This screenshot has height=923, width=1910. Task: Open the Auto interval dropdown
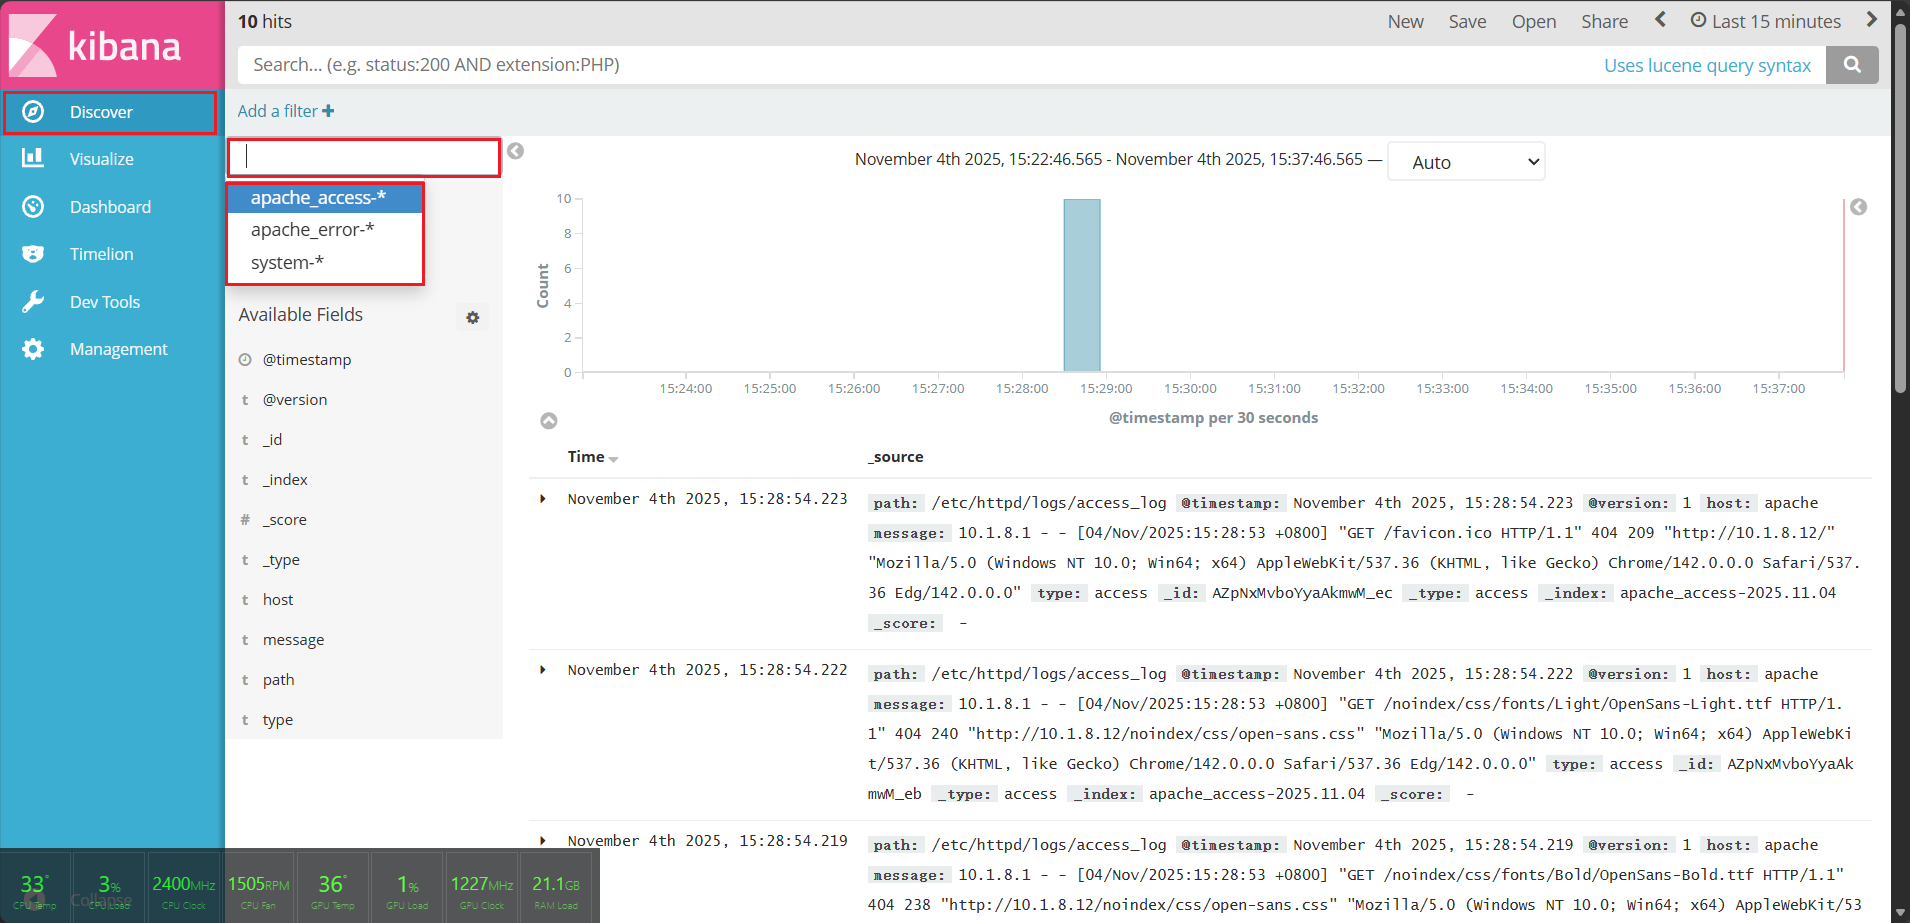(1466, 161)
